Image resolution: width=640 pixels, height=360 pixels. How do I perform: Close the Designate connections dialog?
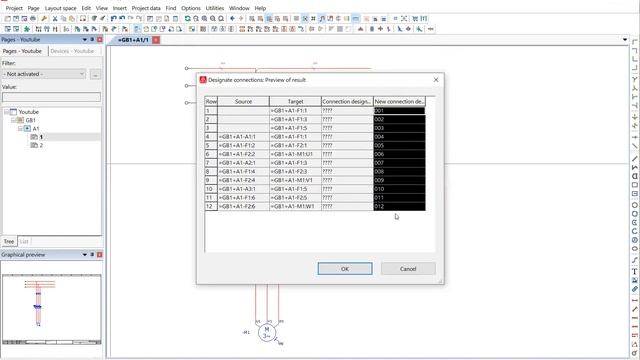point(436,80)
